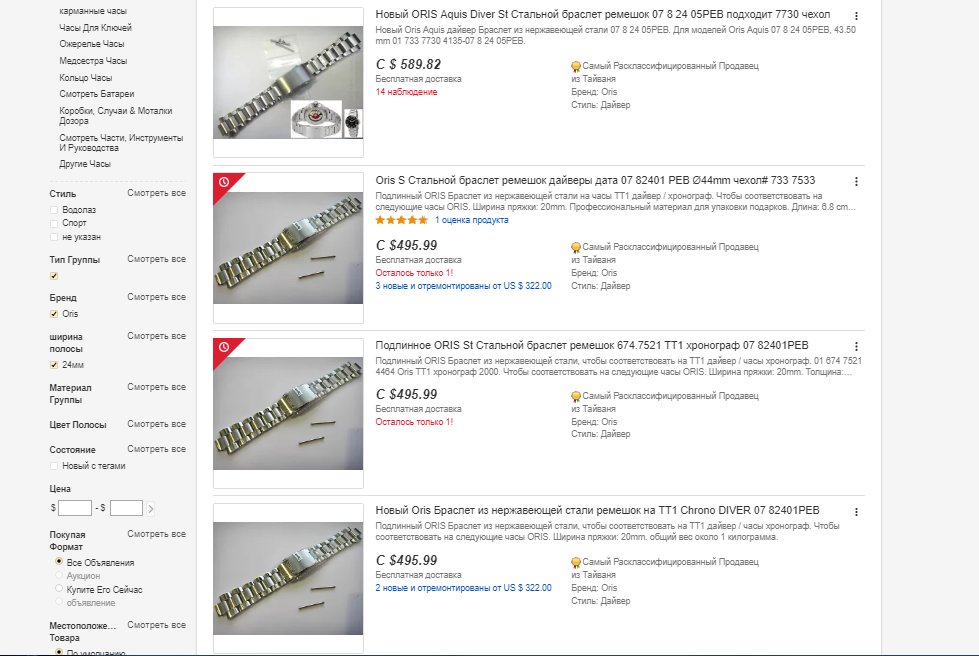The width and height of the screenshot is (979, 656).
Task: Uncheck the Oris brand filter
Action: [54, 314]
